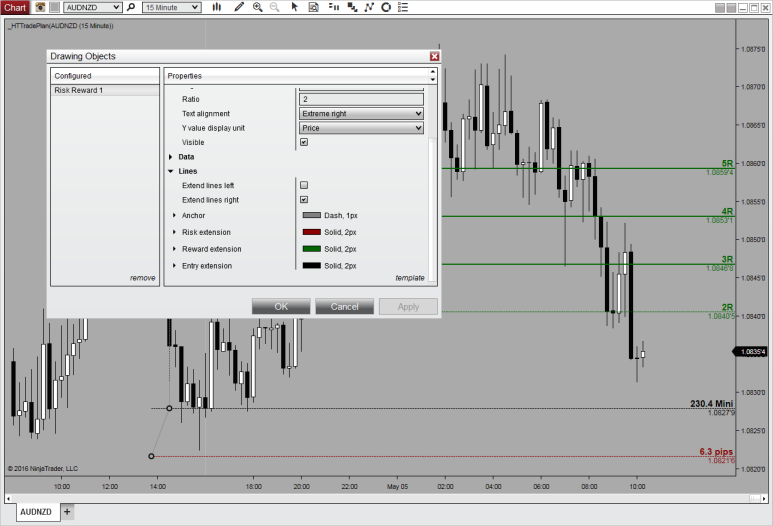Click the data series squares icon
Screen dimensions: 773x526
pos(352,7)
